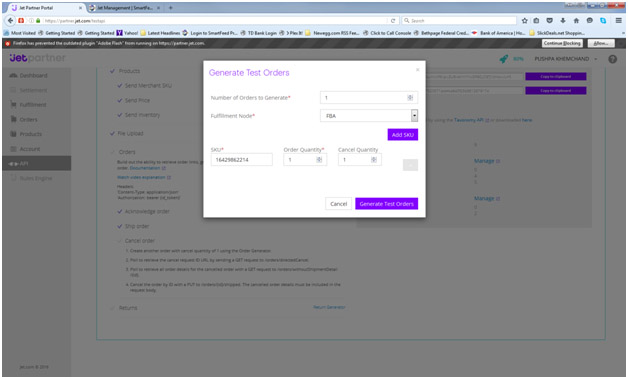Image resolution: width=628 pixels, height=379 pixels.
Task: Open a new browser tab
Action: [170, 8]
